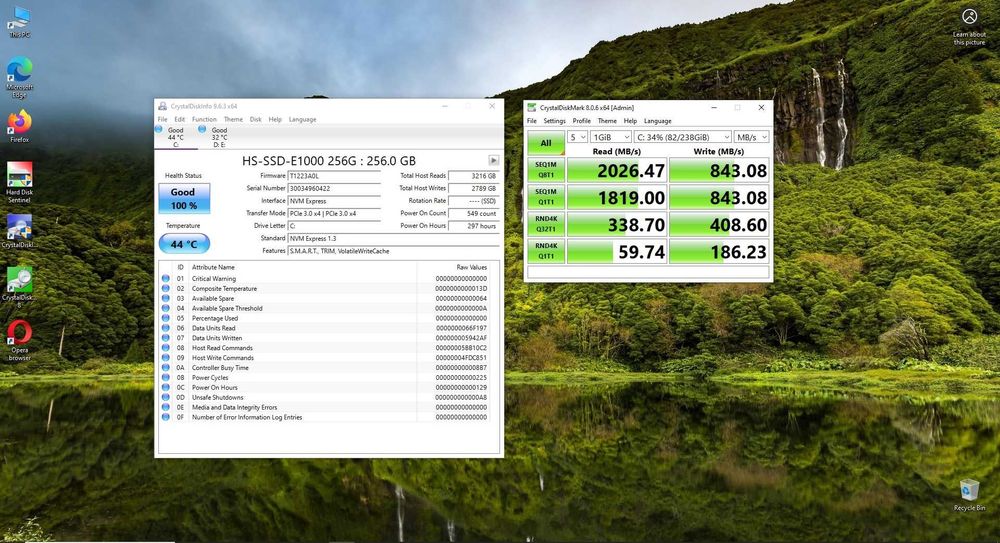The height and width of the screenshot is (543, 1000).
Task: Click status circle beside Unsafe Shutdowns
Action: (x=166, y=398)
